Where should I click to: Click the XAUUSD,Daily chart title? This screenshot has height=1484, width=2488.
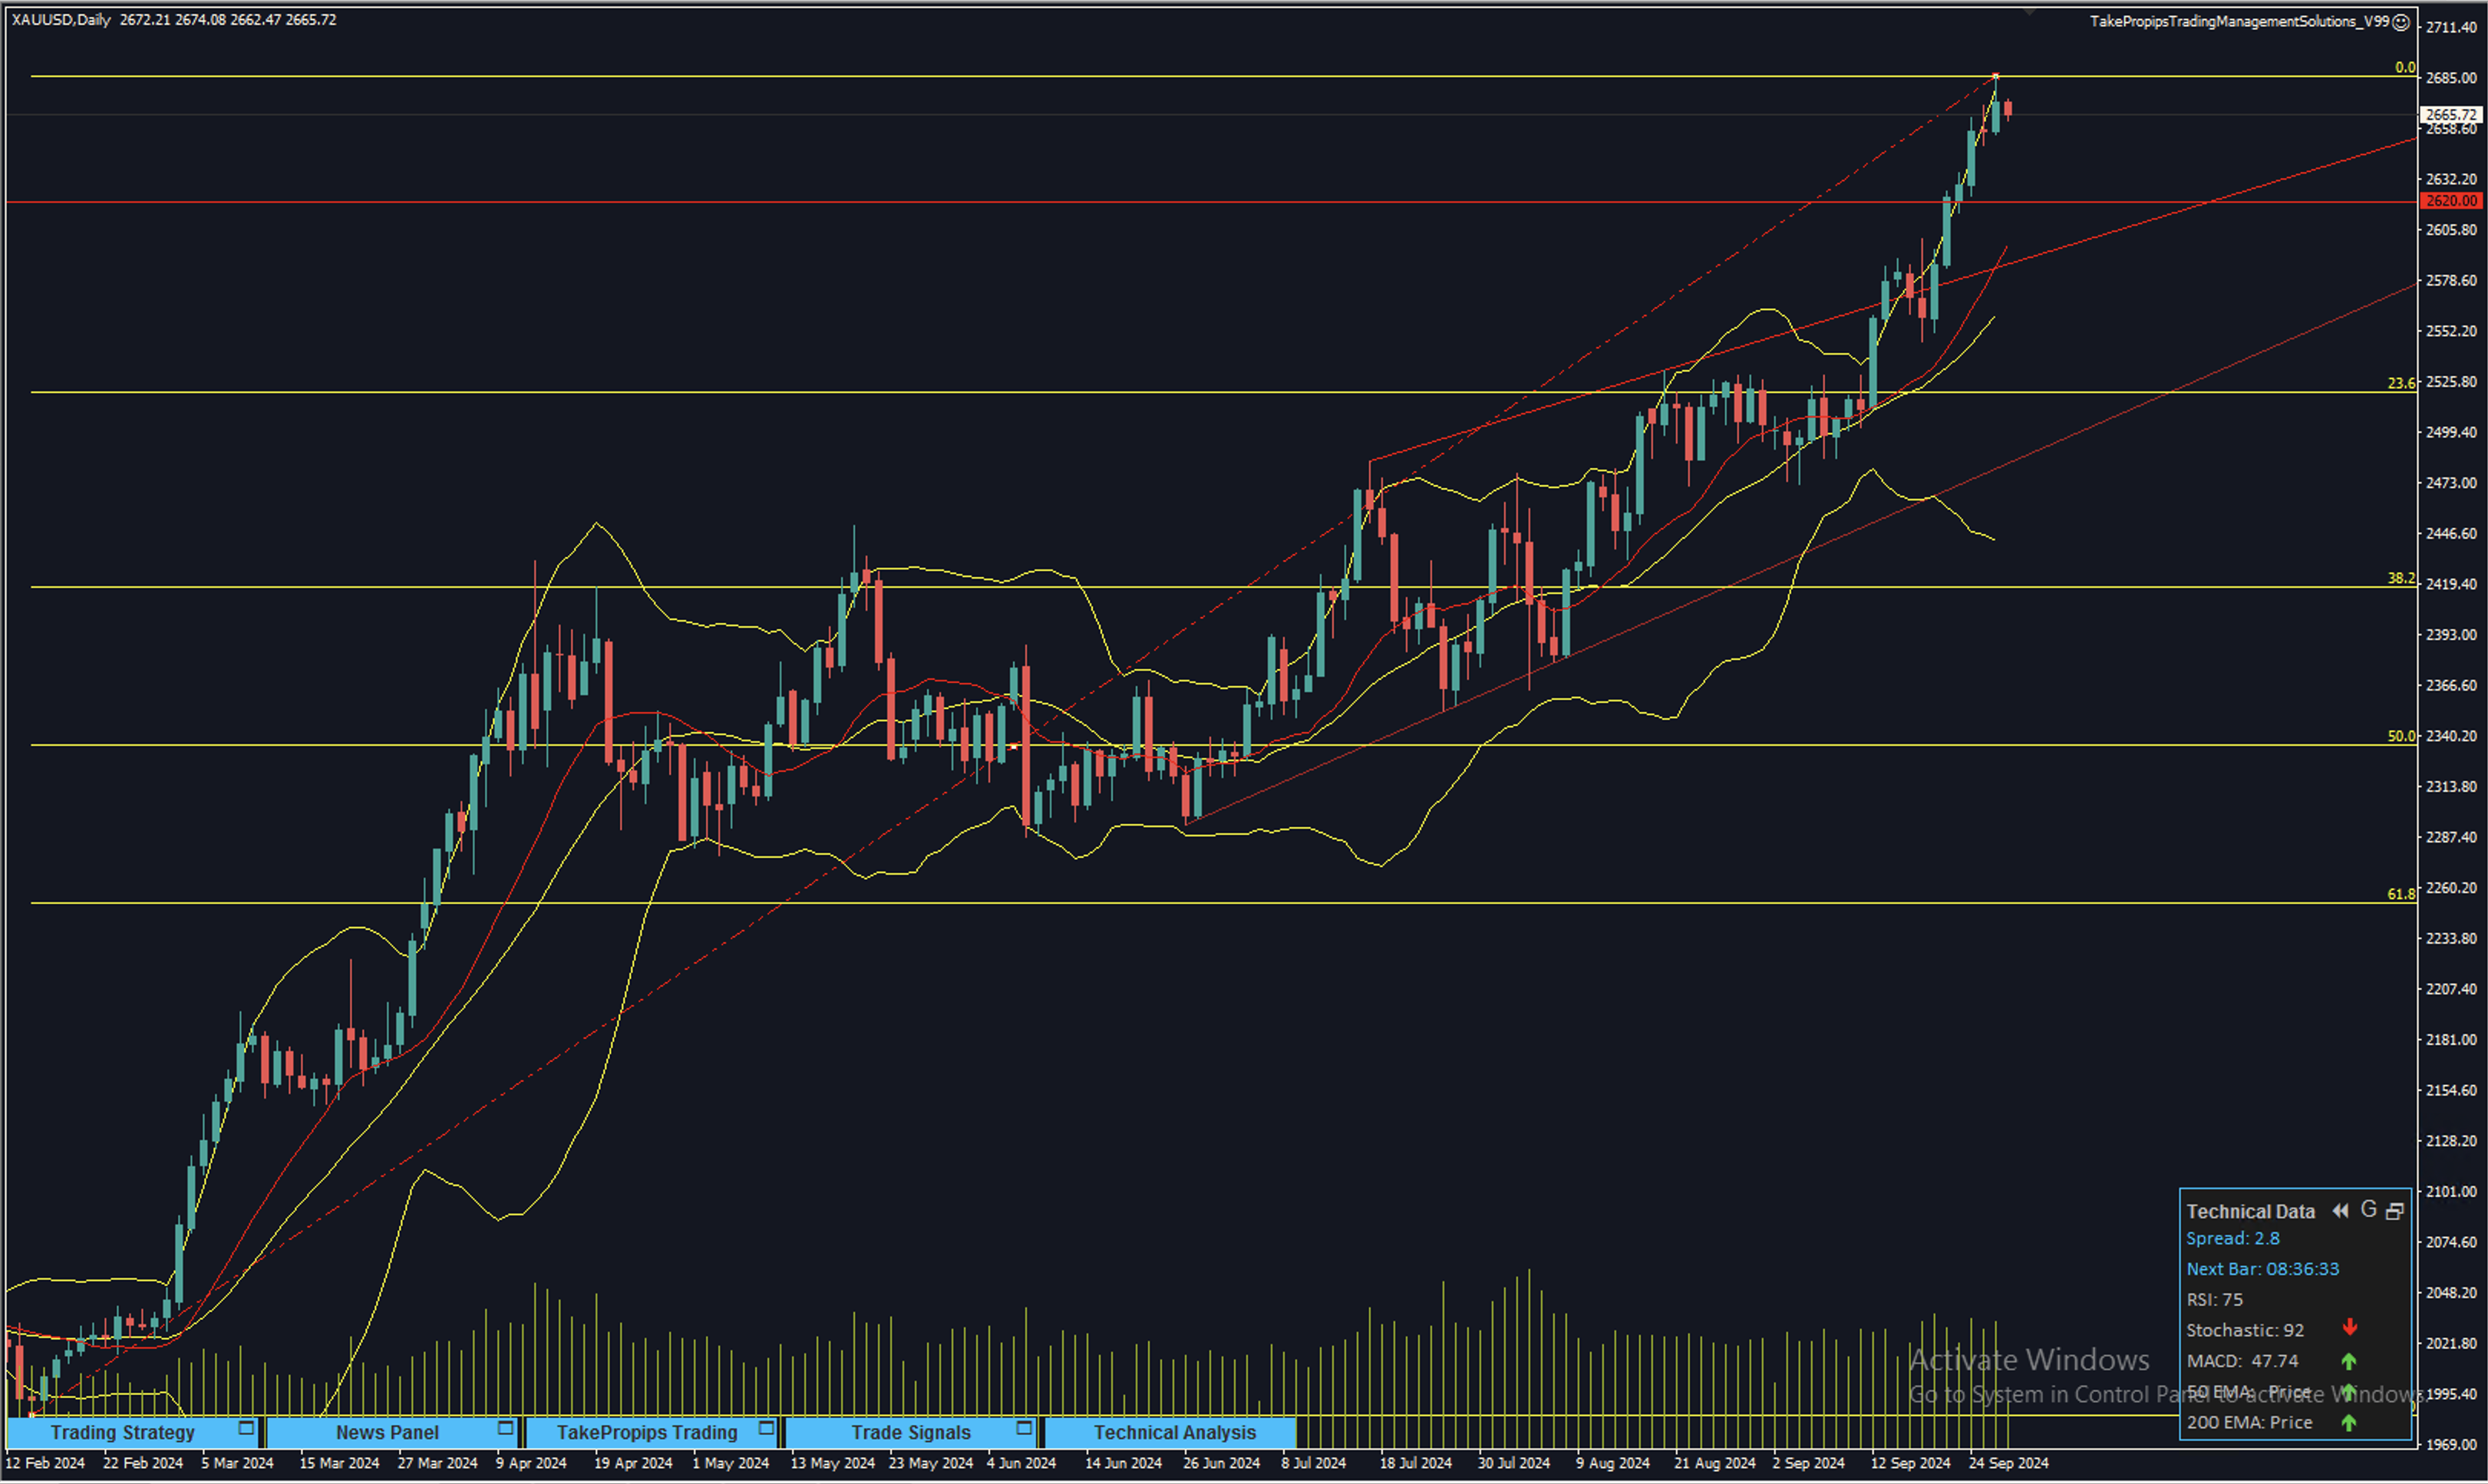pos(61,20)
